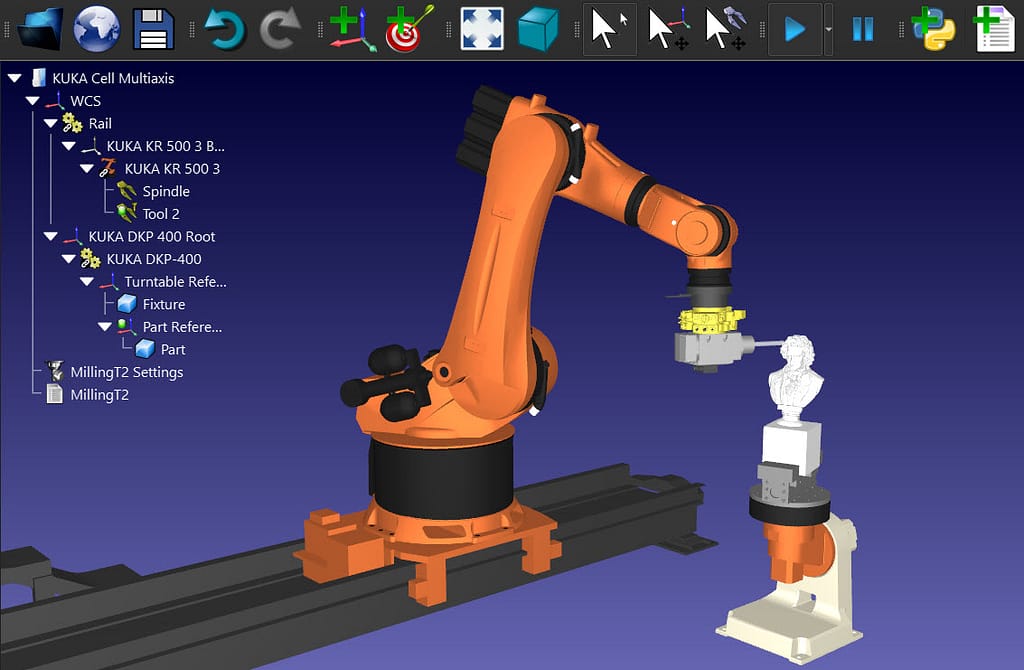Pause the running simulation
The image size is (1024, 670).
point(862,27)
